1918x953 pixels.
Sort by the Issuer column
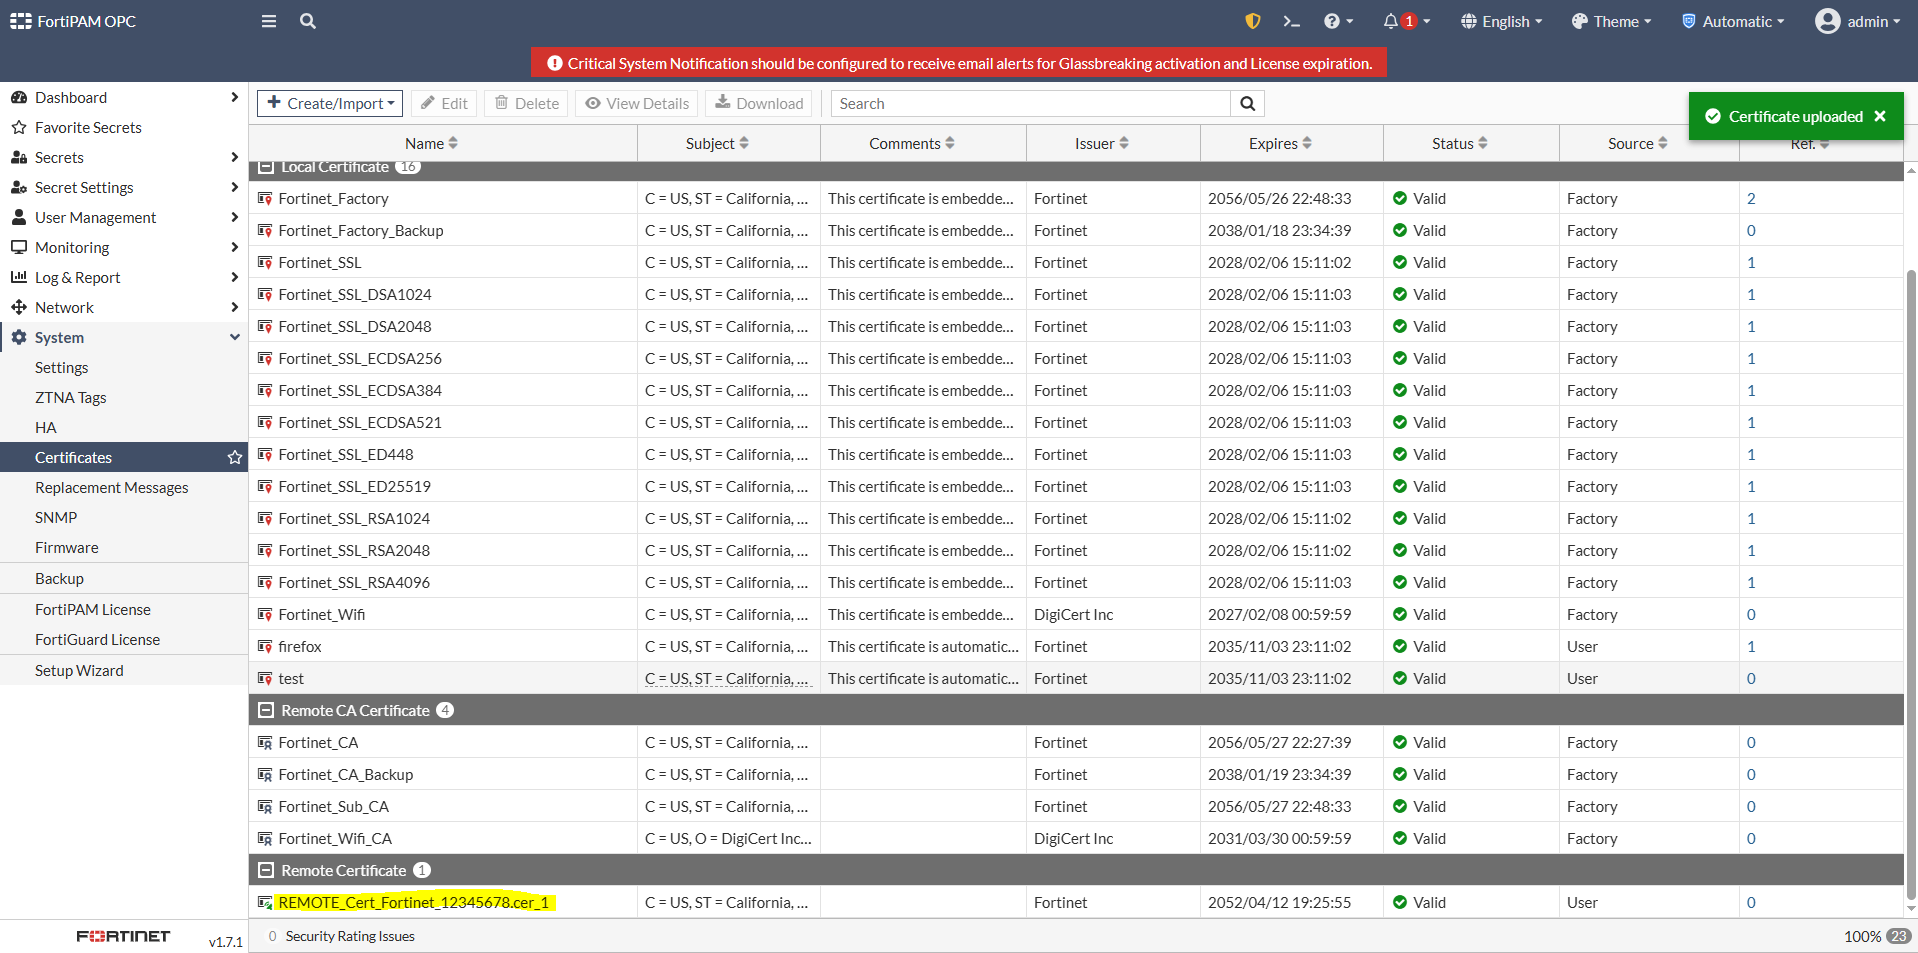click(1102, 143)
